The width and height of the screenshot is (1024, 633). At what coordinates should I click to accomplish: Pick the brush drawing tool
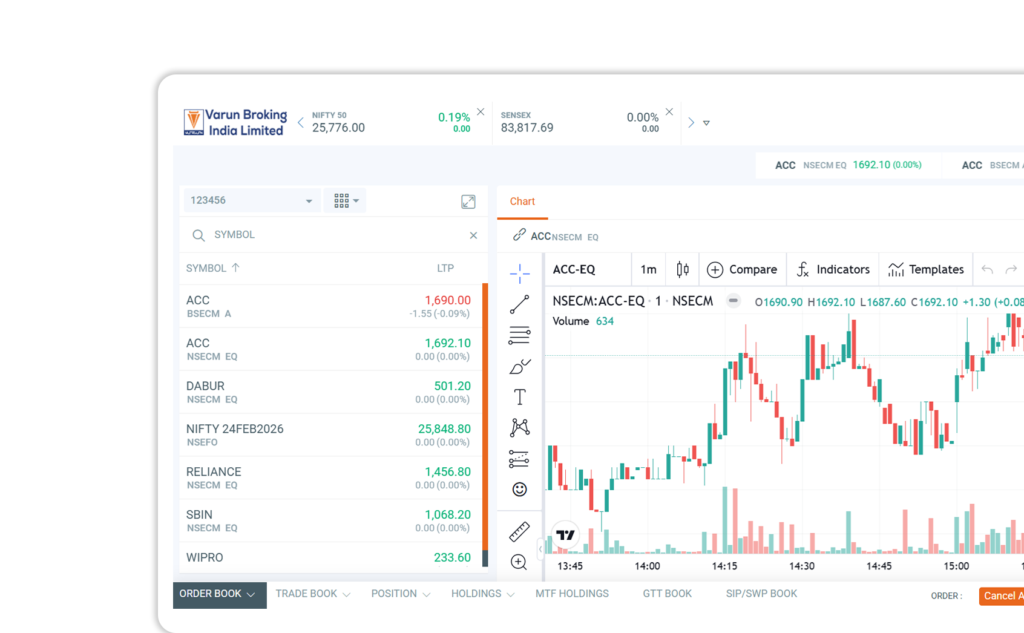tap(519, 367)
